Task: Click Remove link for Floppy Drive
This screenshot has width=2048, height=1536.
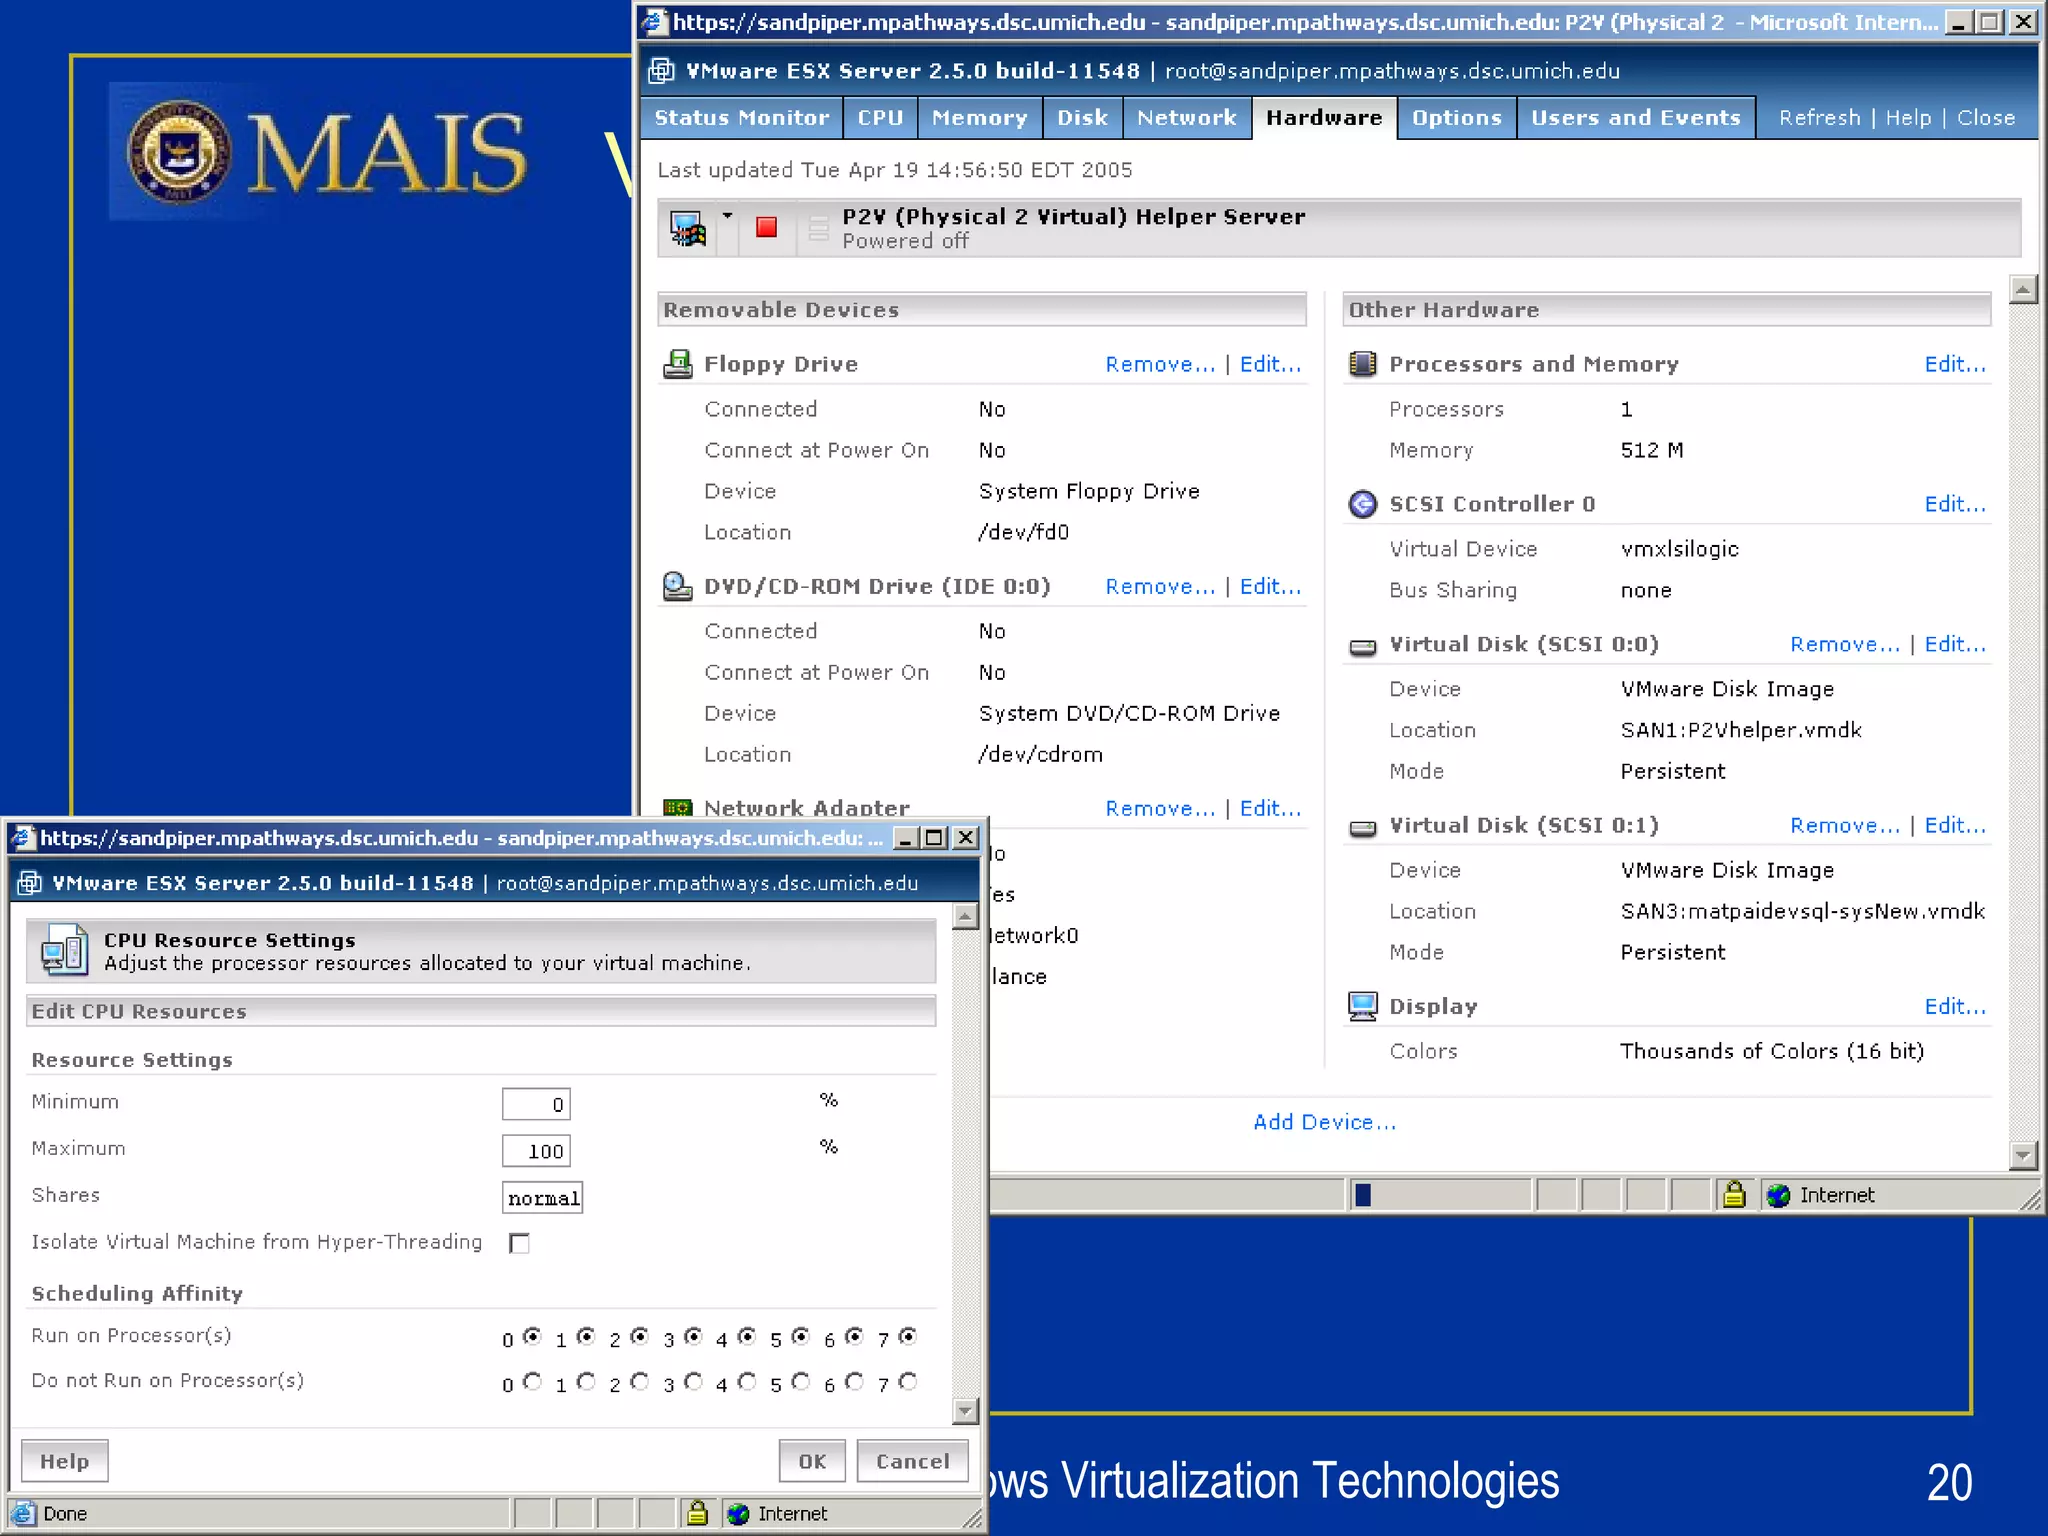Action: (x=1160, y=364)
